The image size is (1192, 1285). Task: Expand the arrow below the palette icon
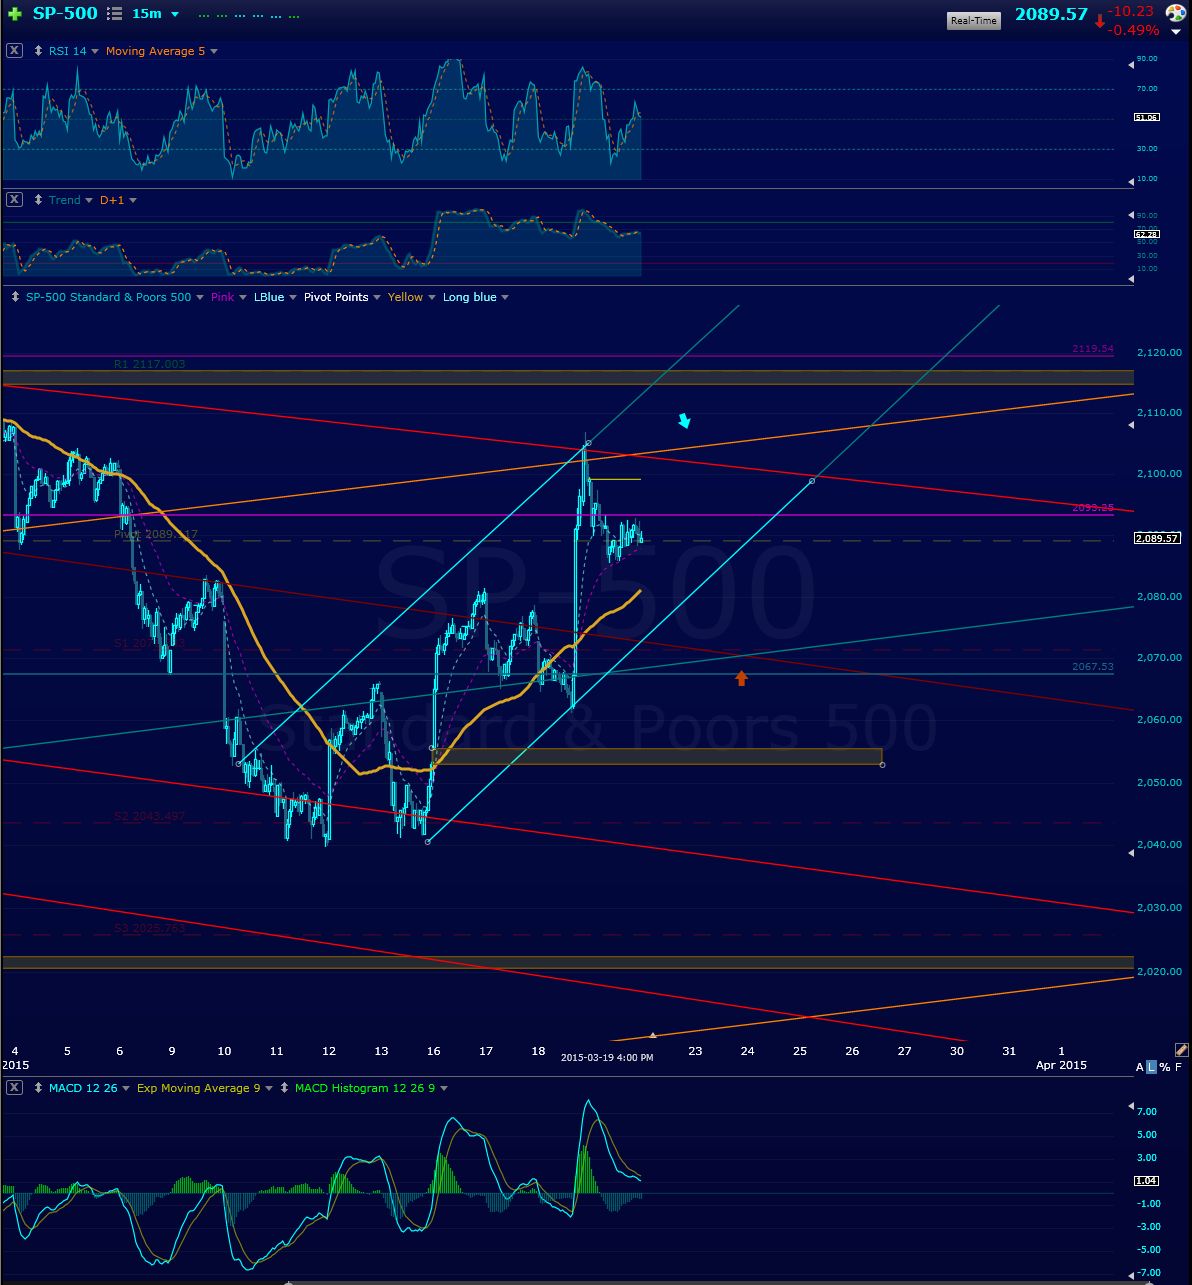[1176, 32]
